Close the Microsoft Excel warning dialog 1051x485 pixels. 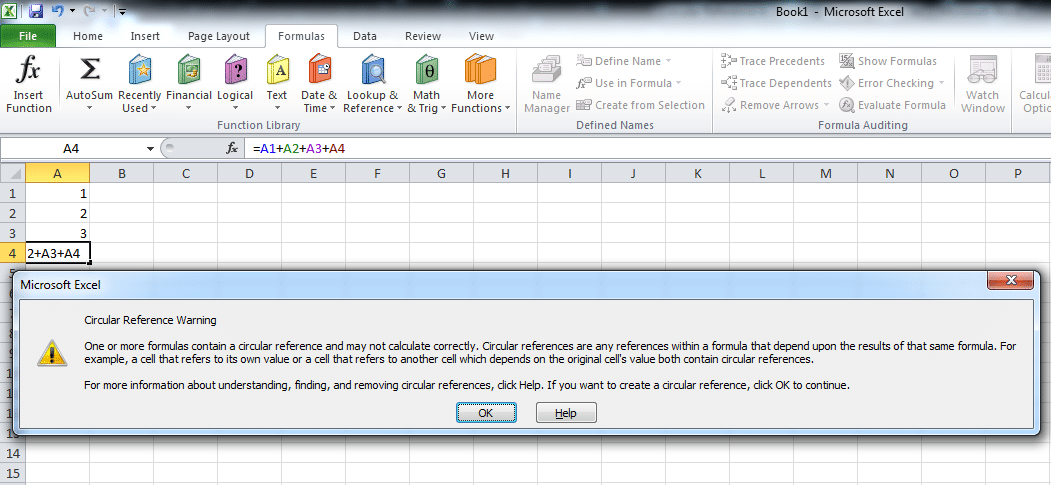coord(1011,280)
